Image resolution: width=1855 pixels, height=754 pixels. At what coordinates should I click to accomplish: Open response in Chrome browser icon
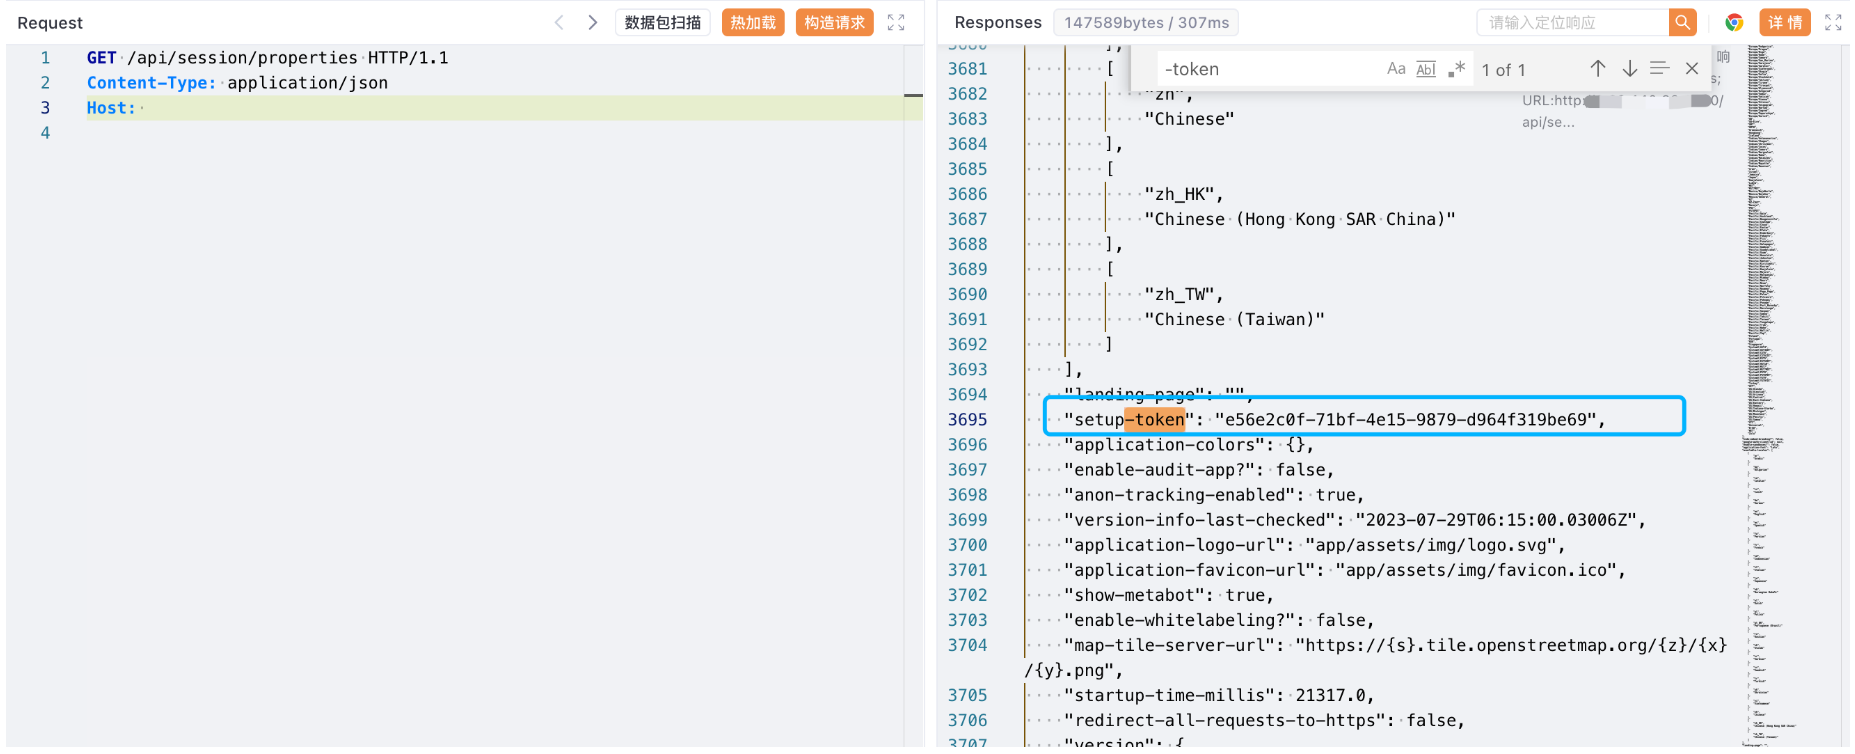(x=1734, y=22)
